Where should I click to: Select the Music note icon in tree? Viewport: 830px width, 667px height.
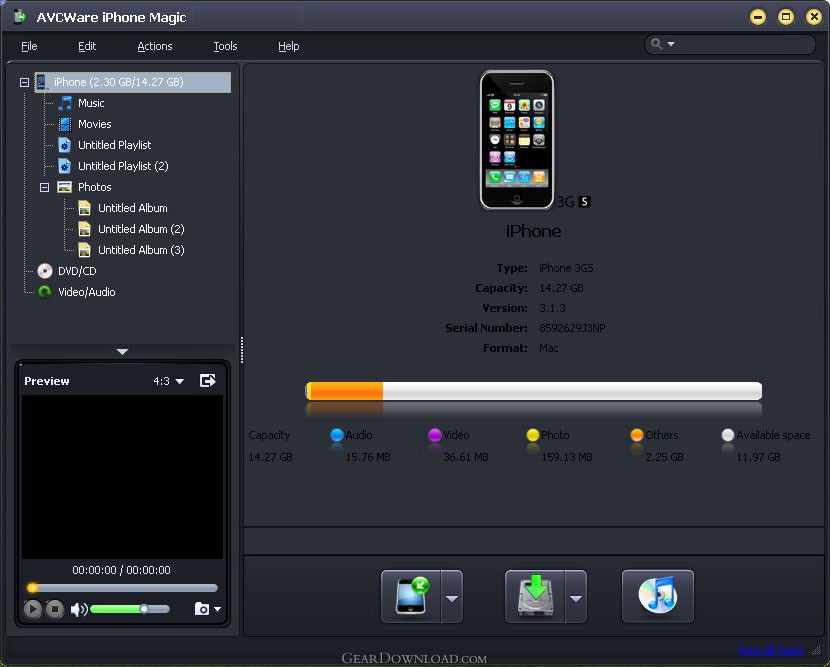click(x=65, y=103)
